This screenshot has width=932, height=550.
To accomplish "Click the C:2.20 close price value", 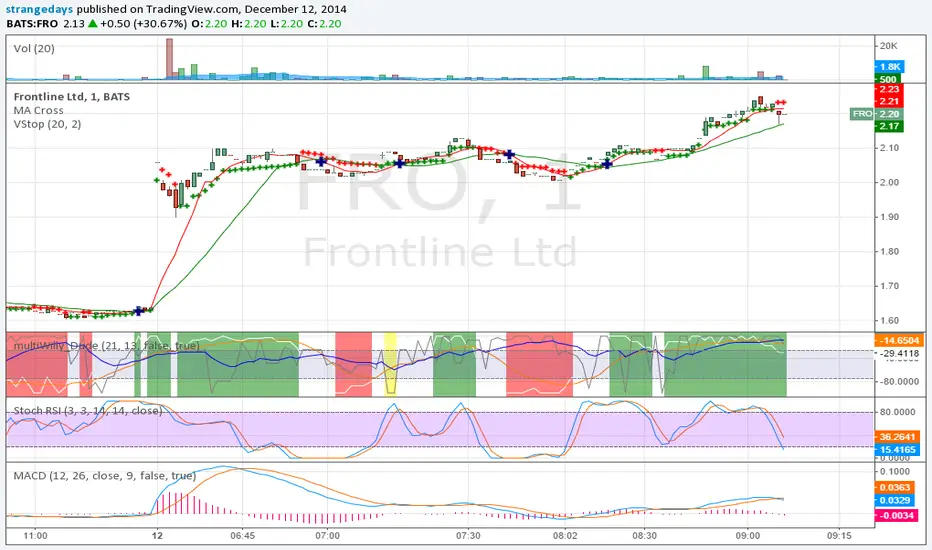I will [325, 24].
